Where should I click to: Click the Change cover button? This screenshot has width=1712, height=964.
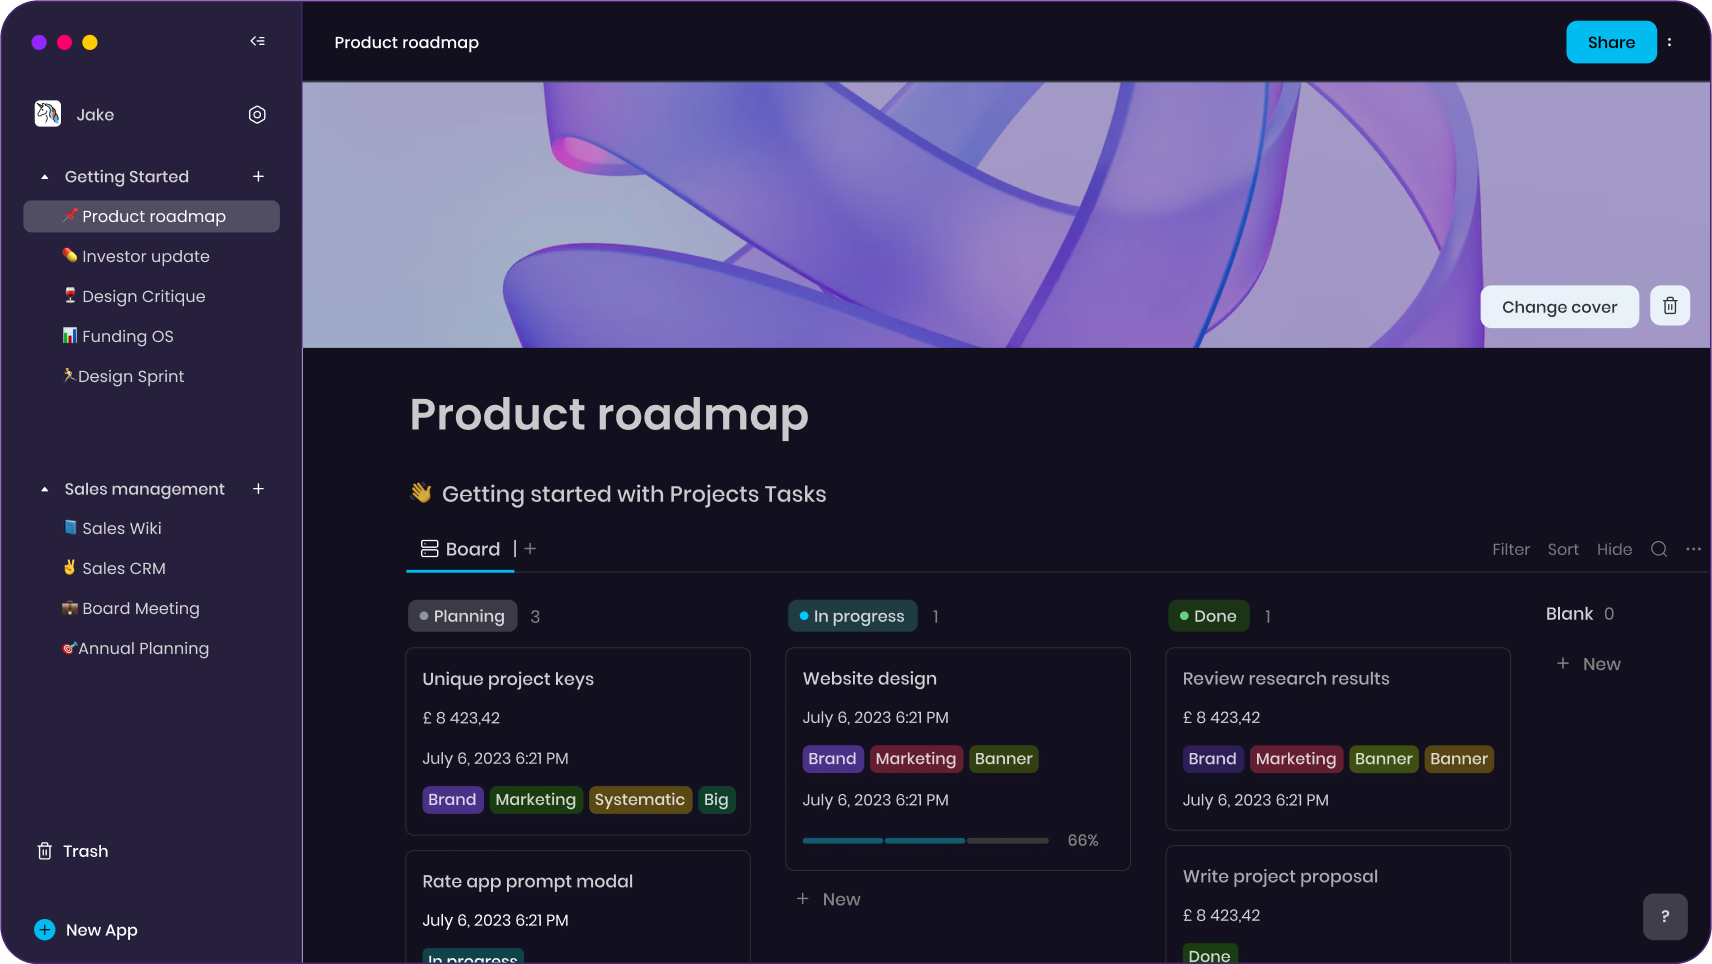tap(1558, 307)
